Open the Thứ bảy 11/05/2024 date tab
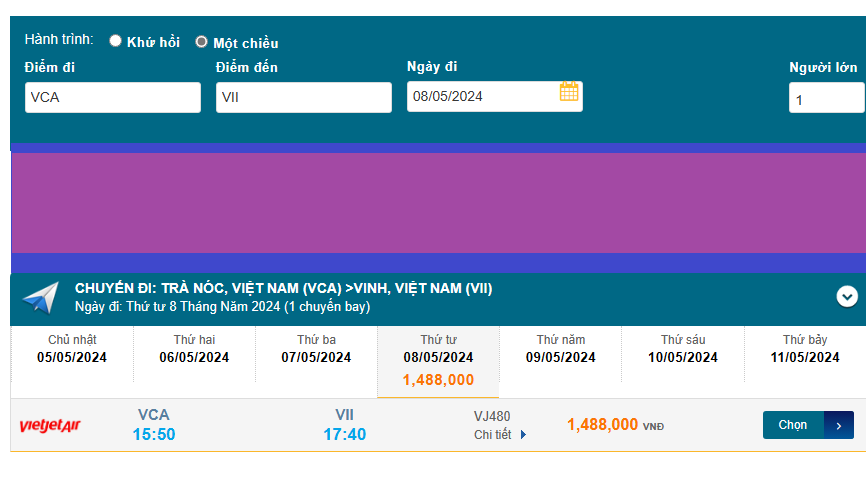Screen dimensions: 866x484 click(x=806, y=349)
